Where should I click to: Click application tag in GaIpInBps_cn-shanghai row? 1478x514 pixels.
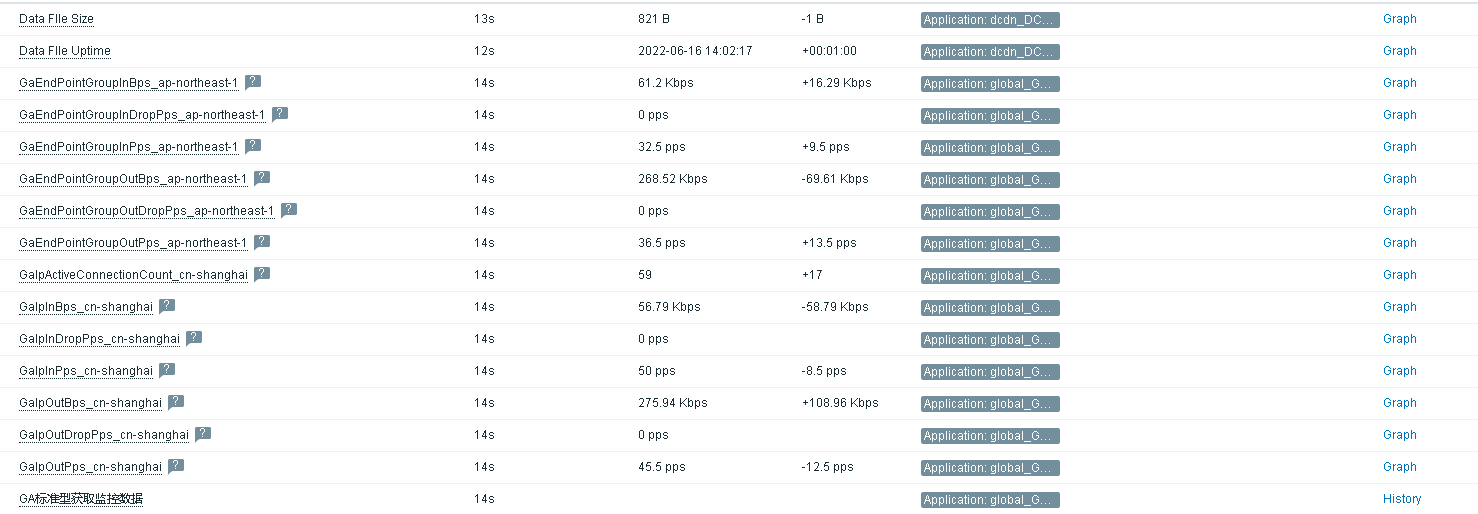coord(990,308)
